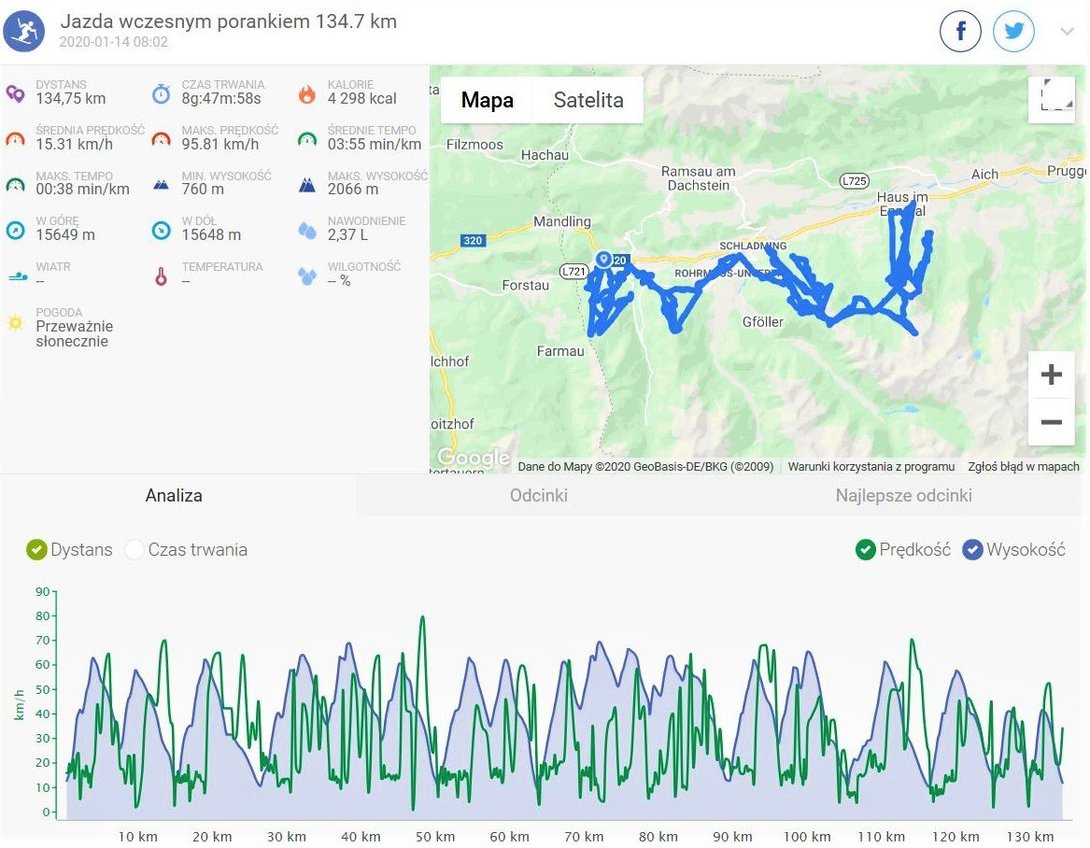Click the wind (Wiatr) icon
The image size is (1090, 848).
[x=17, y=277]
